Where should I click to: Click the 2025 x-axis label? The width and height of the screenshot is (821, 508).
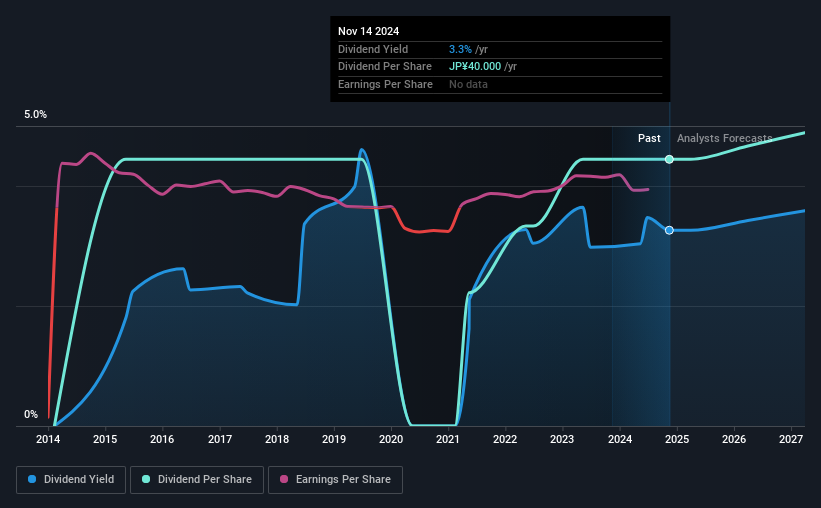click(677, 439)
